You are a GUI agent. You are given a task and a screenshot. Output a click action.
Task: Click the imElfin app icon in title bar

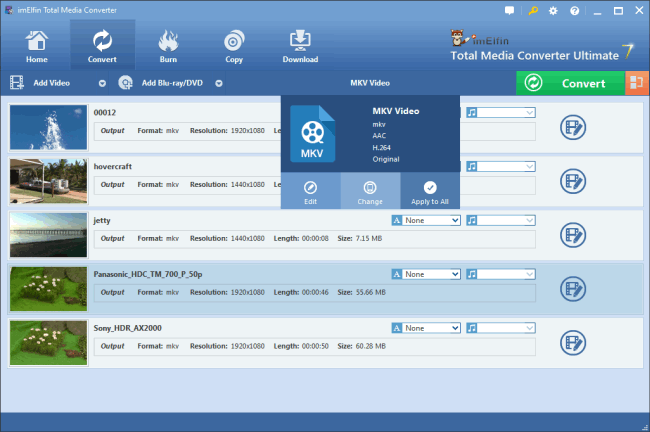(9, 10)
